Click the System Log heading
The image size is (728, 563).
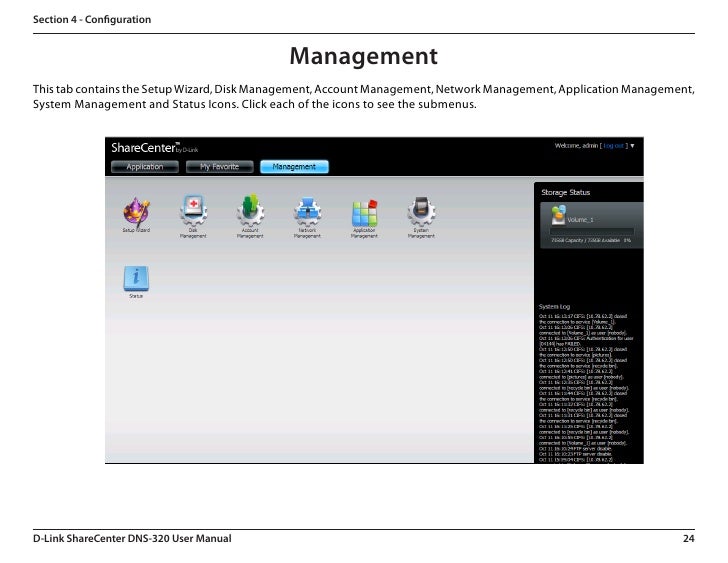(x=554, y=306)
